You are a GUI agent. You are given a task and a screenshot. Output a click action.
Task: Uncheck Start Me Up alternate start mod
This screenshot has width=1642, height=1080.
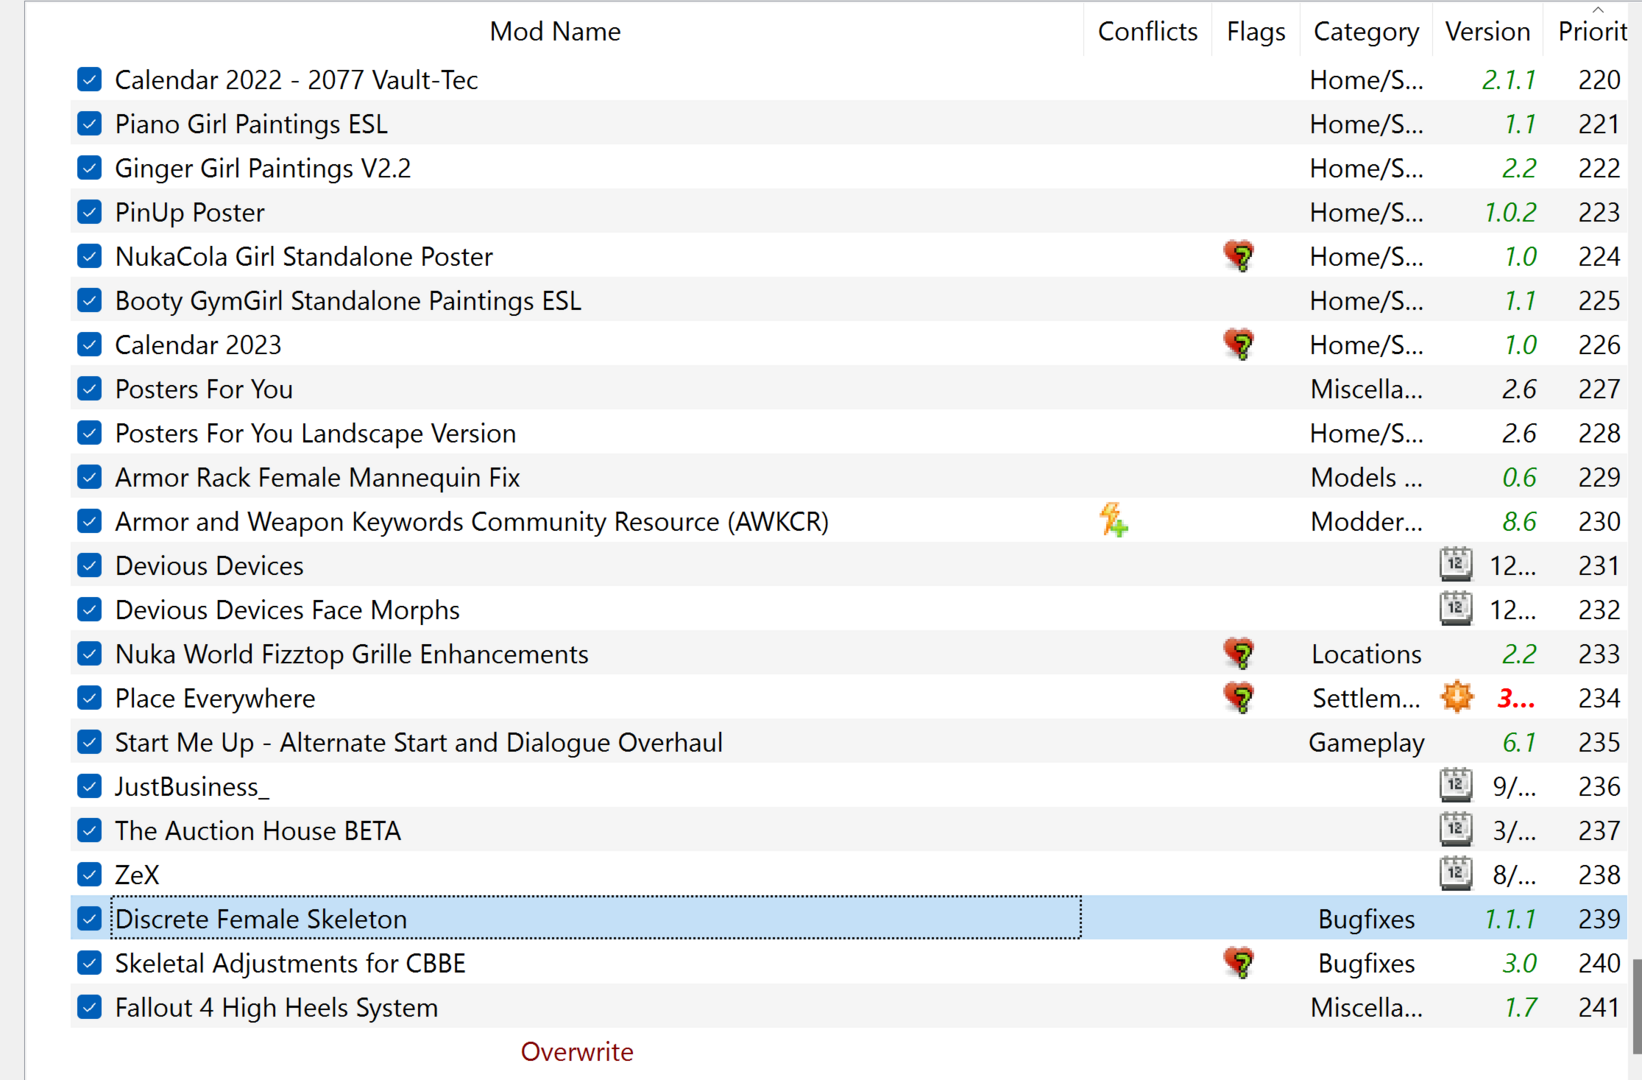coord(89,742)
